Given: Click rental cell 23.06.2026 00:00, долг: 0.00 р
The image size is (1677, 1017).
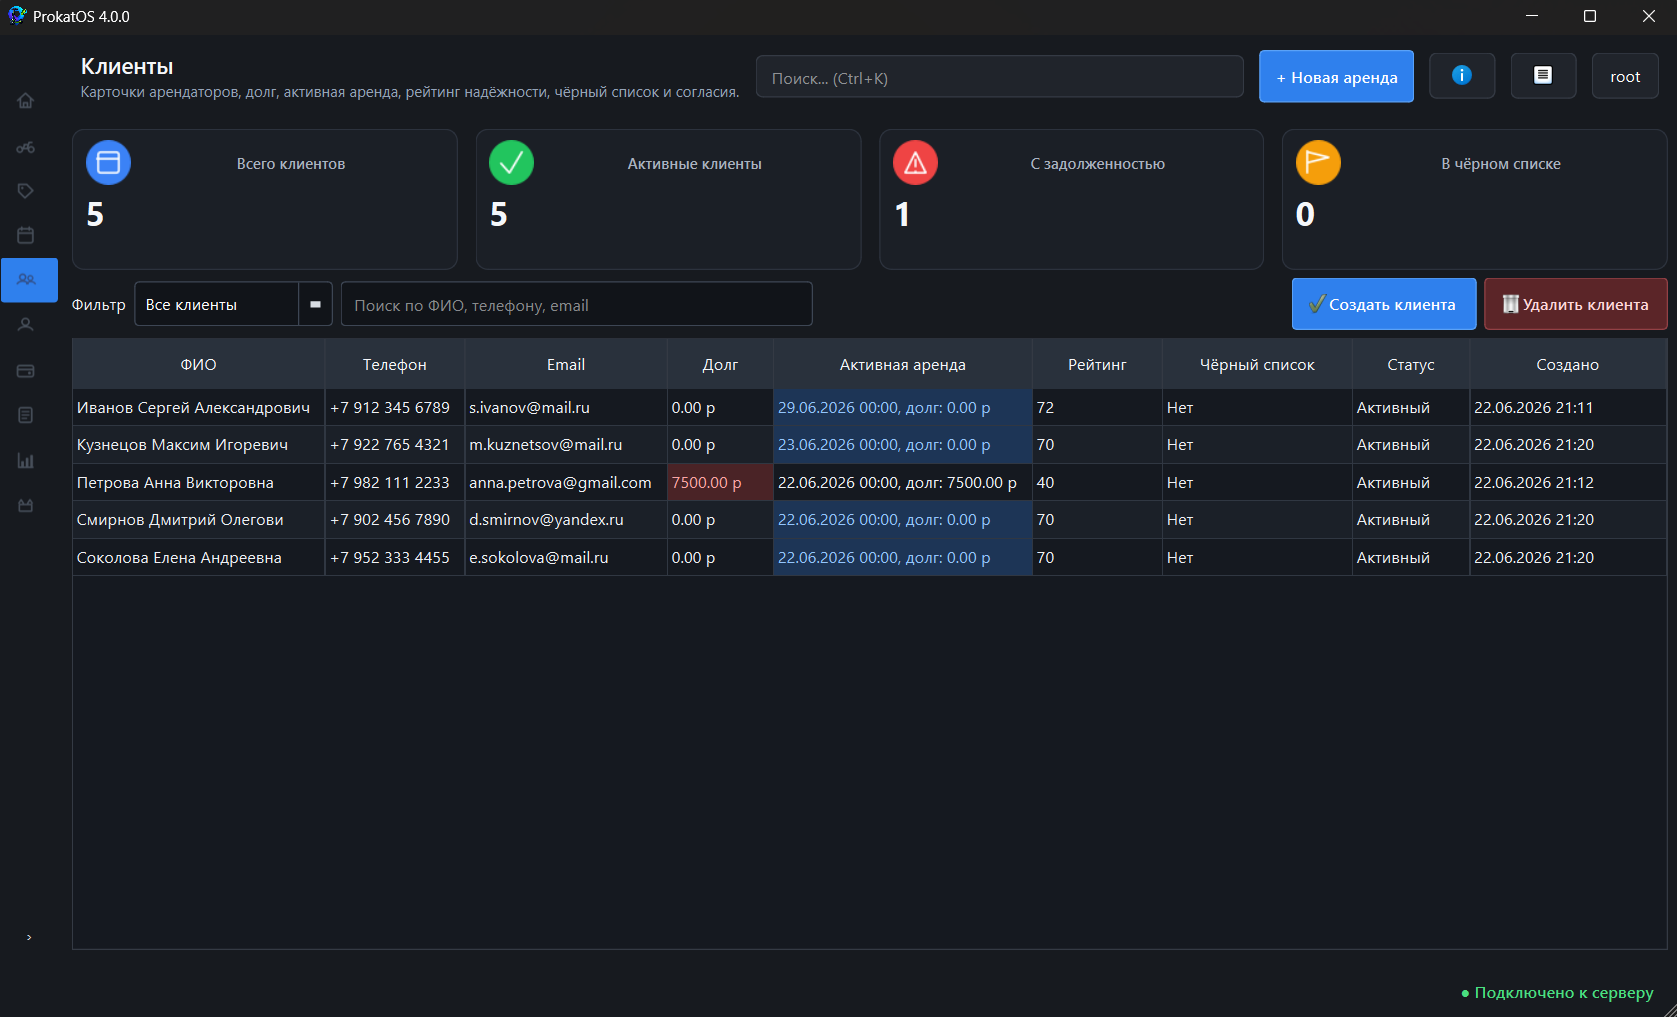Looking at the screenshot, I should coord(902,445).
